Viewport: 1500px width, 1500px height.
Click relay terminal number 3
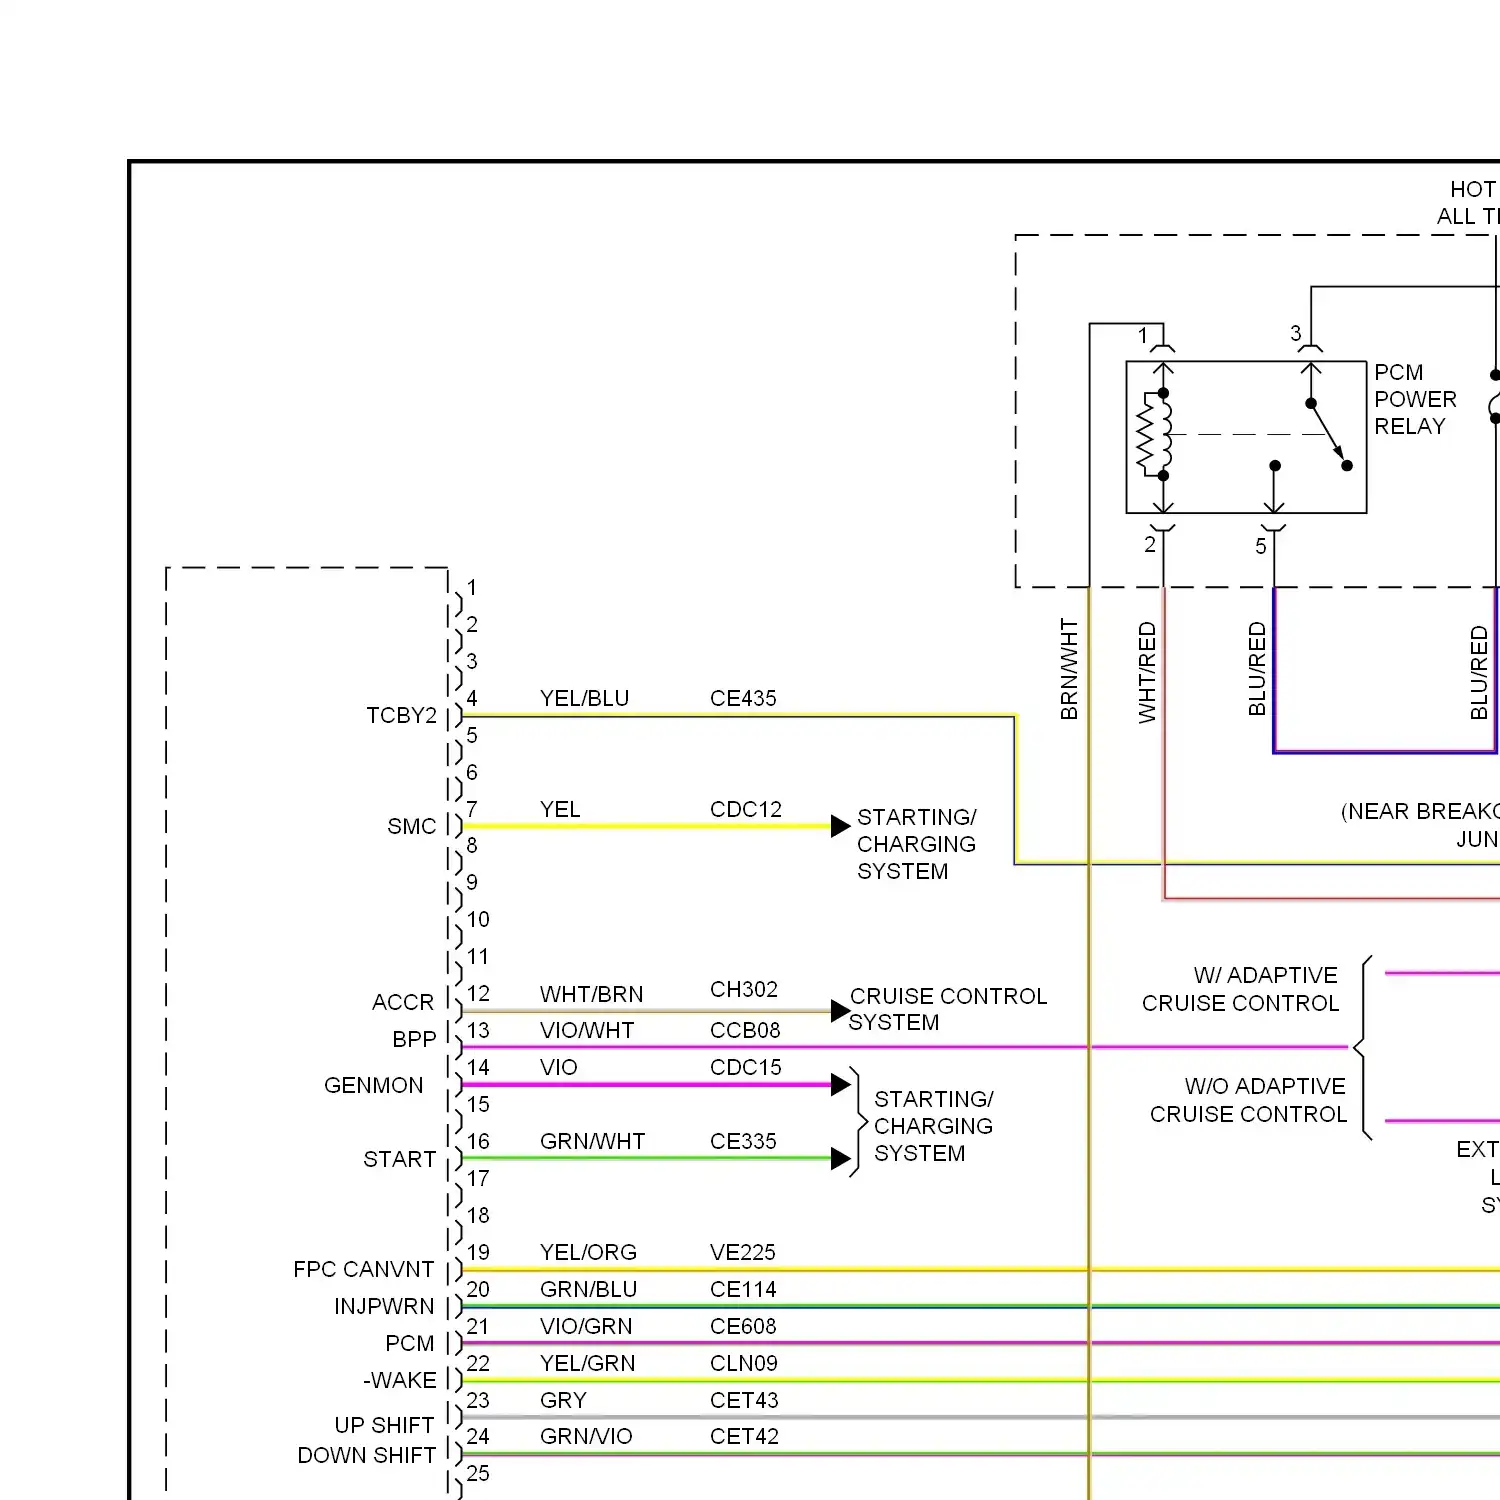point(1296,333)
